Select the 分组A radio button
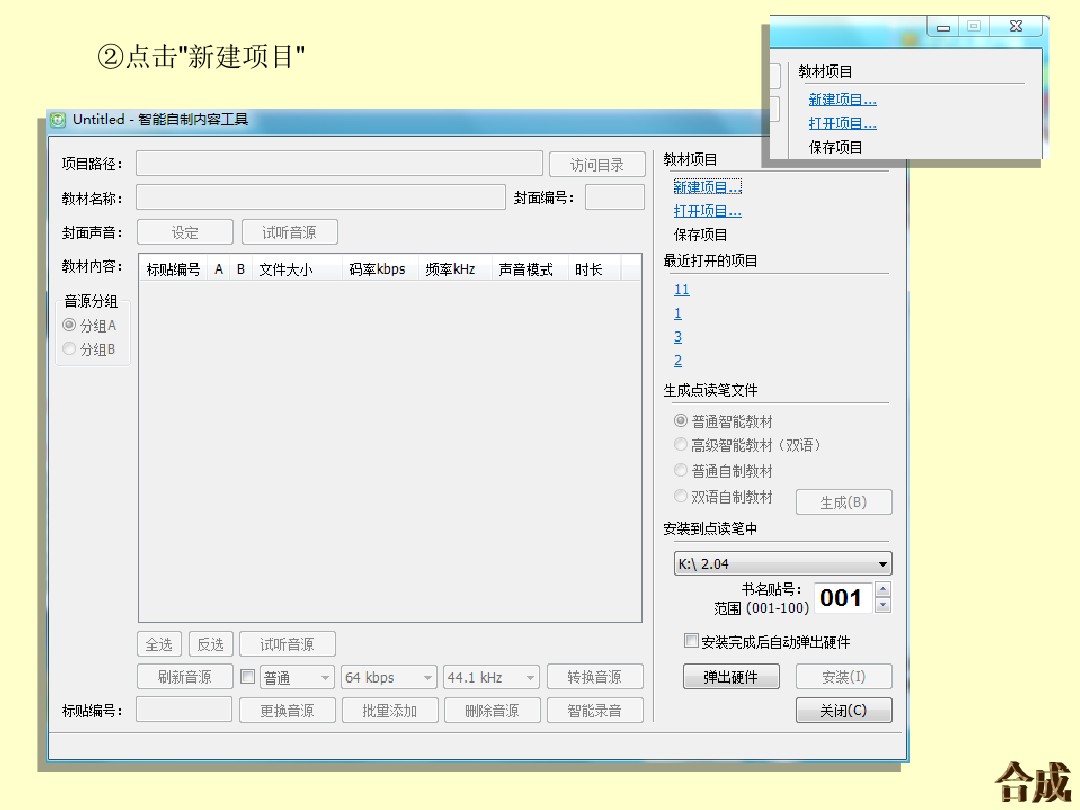The image size is (1080, 810). (x=69, y=325)
